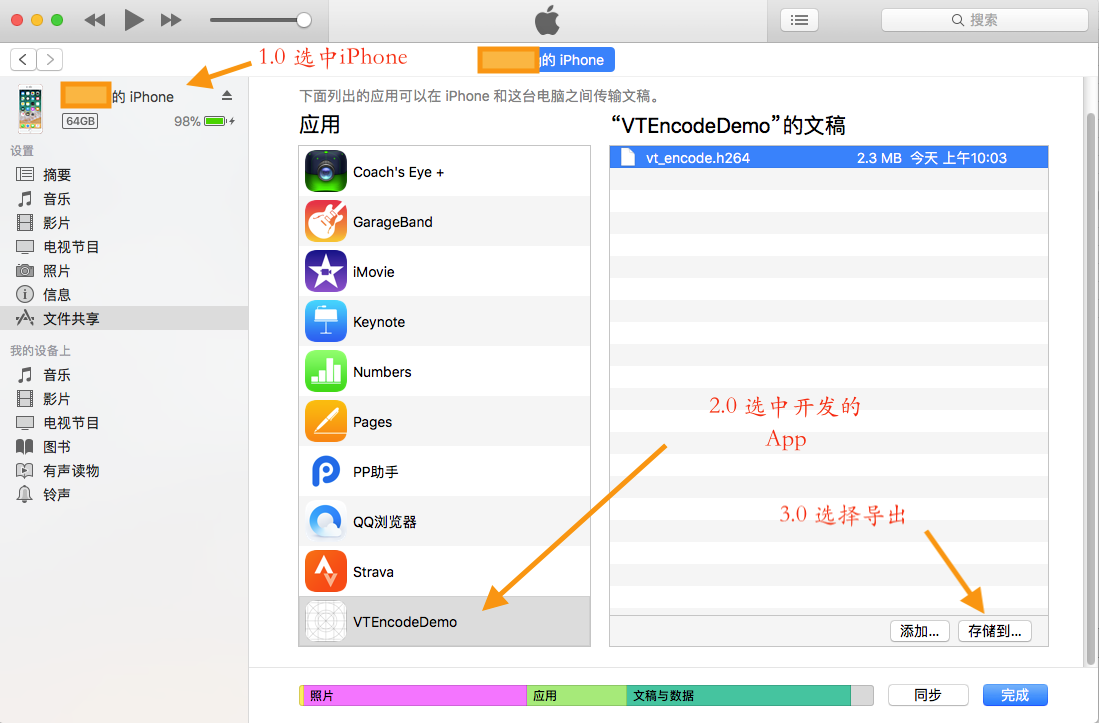Click the 添加... button
Screen dimensions: 1099x723
coord(920,631)
